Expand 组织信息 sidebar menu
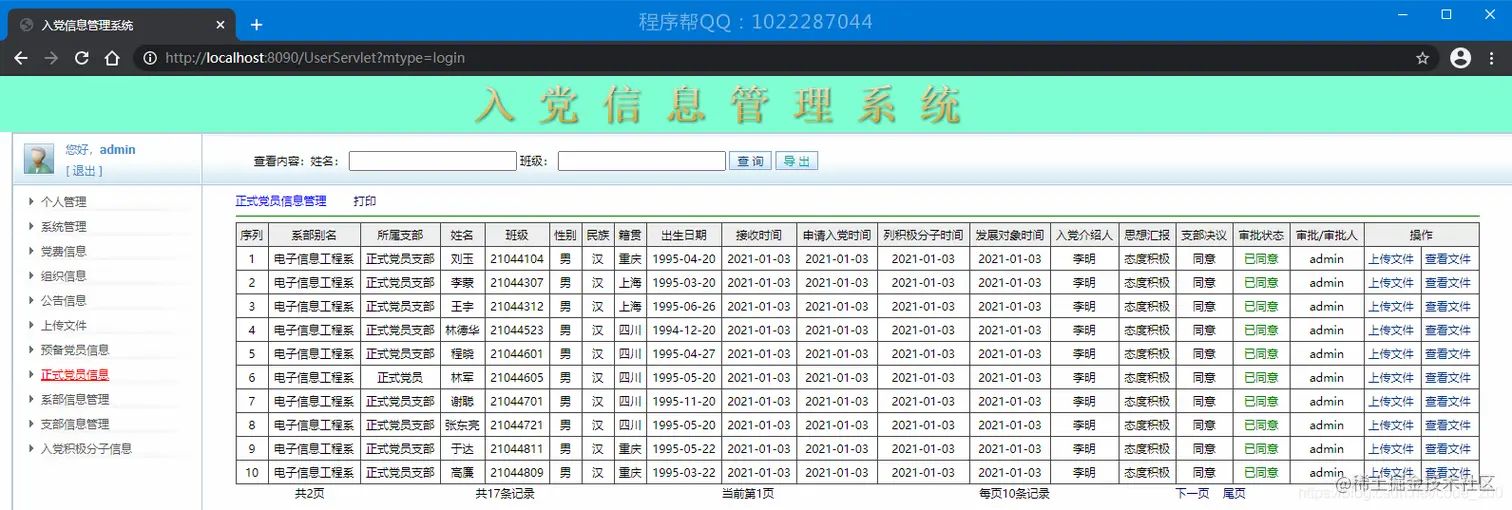This screenshot has width=1512, height=510. point(63,276)
